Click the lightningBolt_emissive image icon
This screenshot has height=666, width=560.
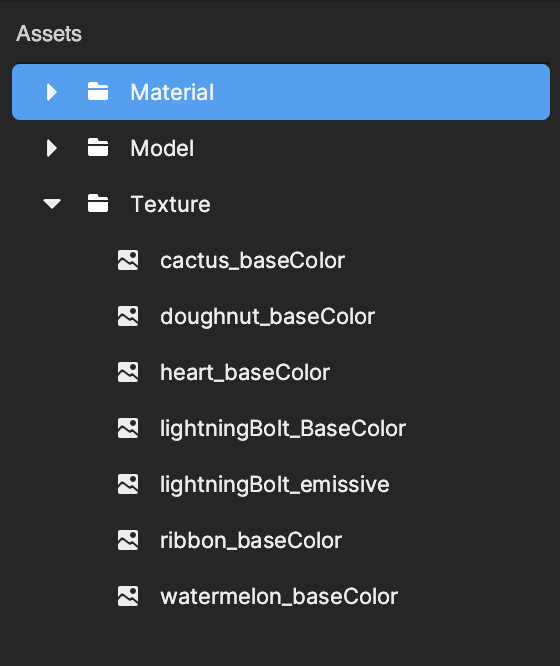click(128, 484)
